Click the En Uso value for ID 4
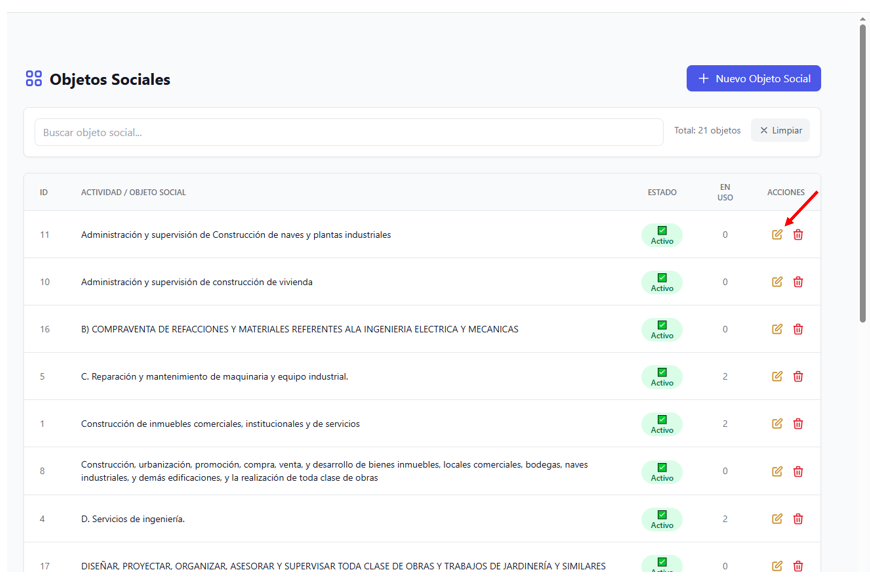Image resolution: width=870 pixels, height=579 pixels. click(x=725, y=519)
